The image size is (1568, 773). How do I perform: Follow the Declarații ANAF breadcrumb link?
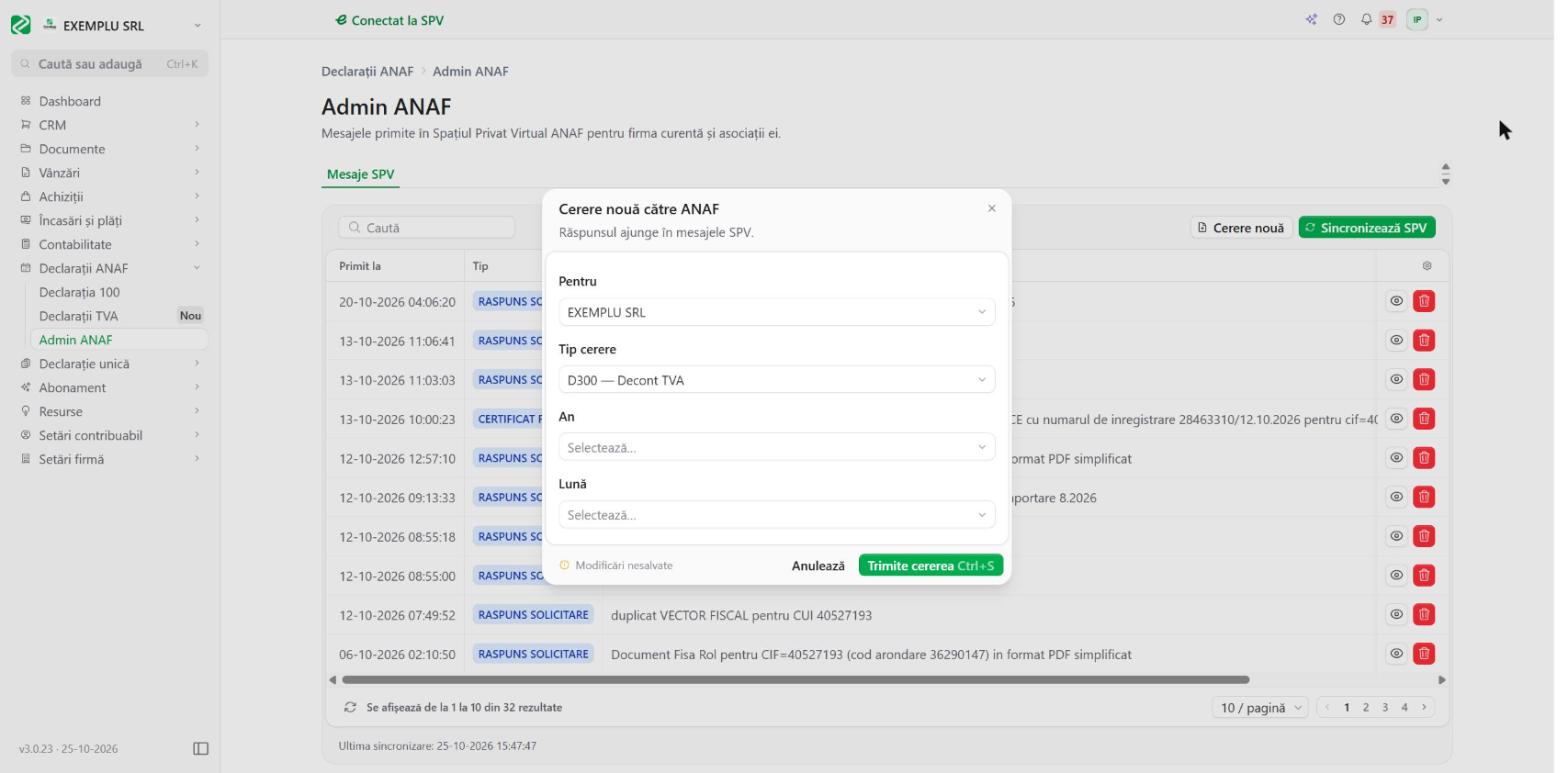pyautogui.click(x=367, y=71)
